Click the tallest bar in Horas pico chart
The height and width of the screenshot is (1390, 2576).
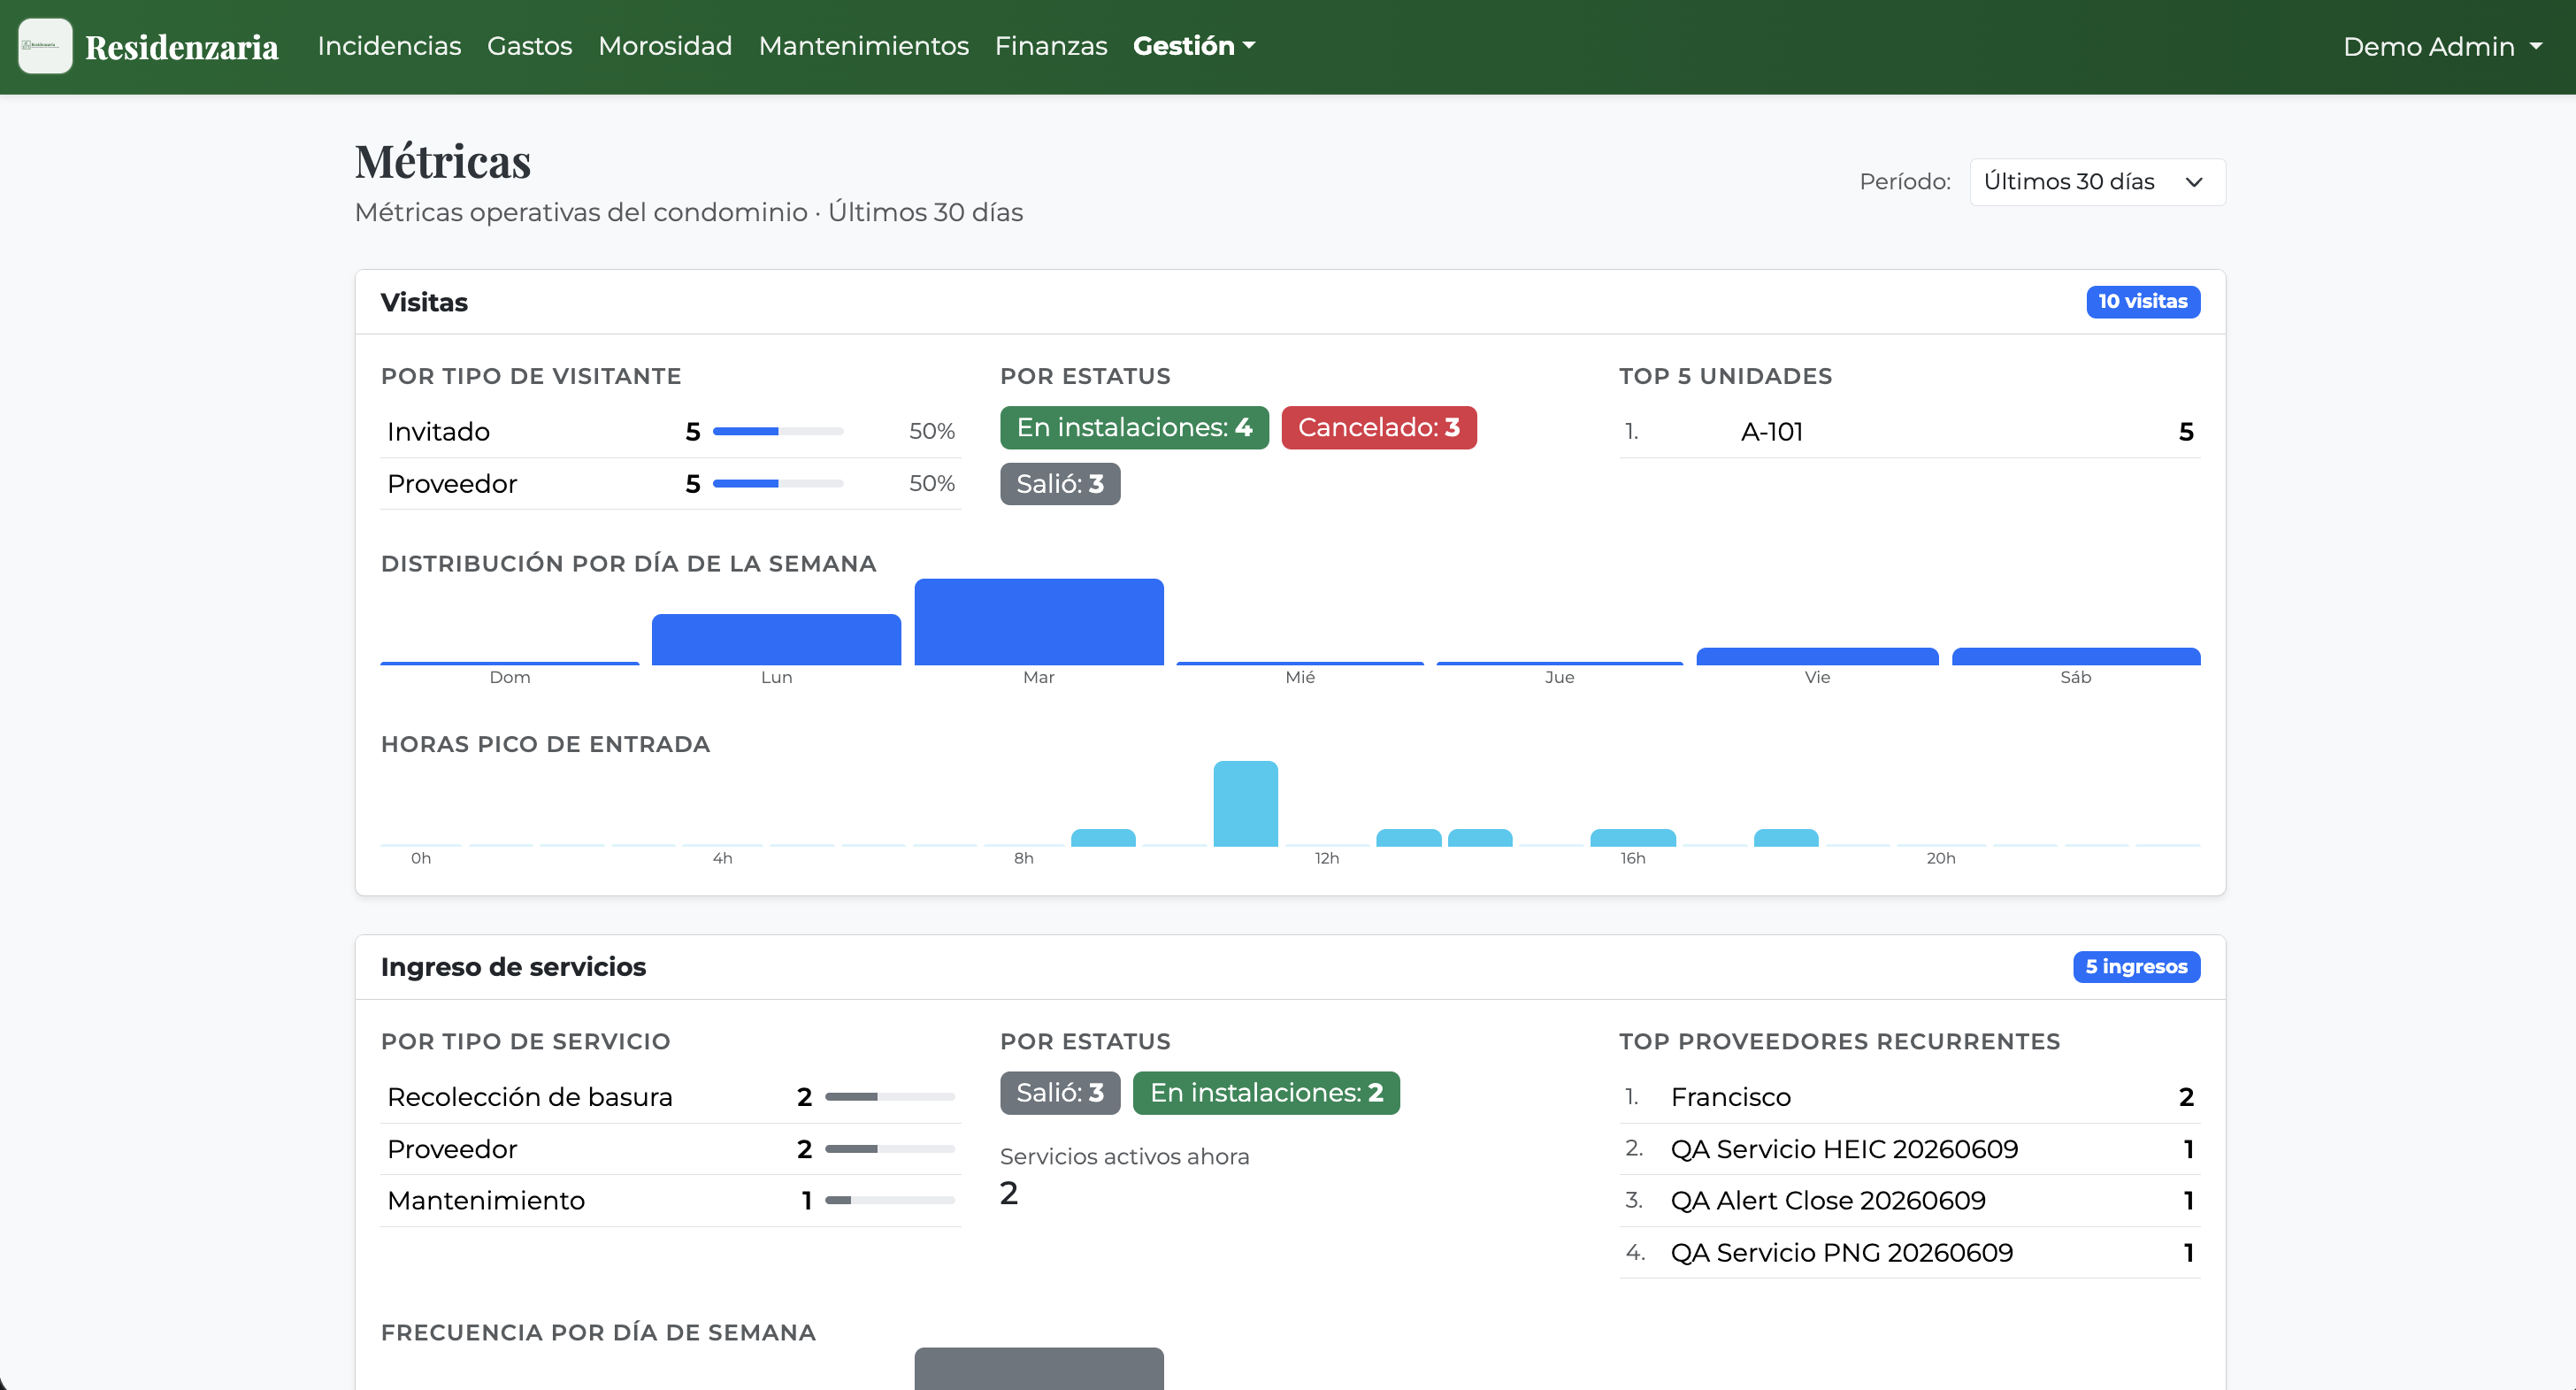pyautogui.click(x=1245, y=804)
